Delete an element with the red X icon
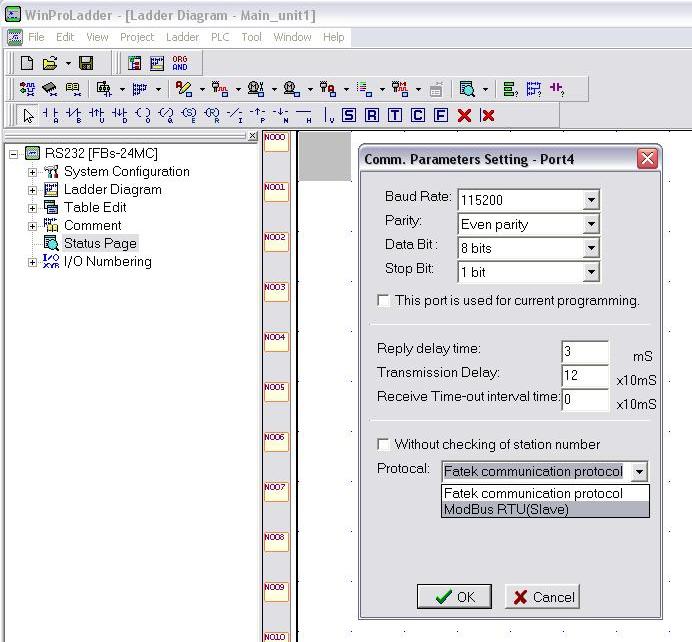692x642 pixels. [x=464, y=116]
